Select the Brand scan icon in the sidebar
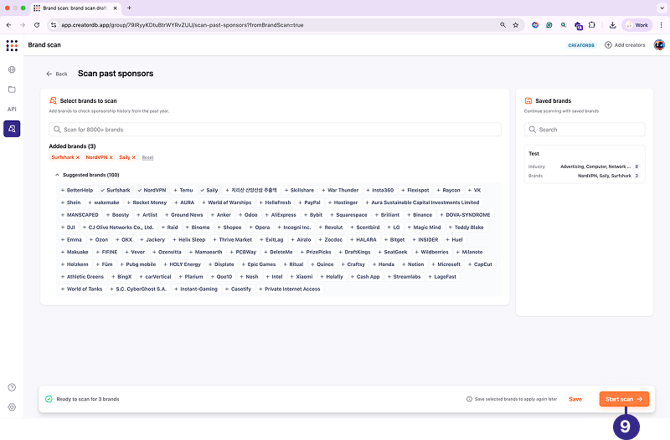670x440 pixels. pyautogui.click(x=12, y=128)
